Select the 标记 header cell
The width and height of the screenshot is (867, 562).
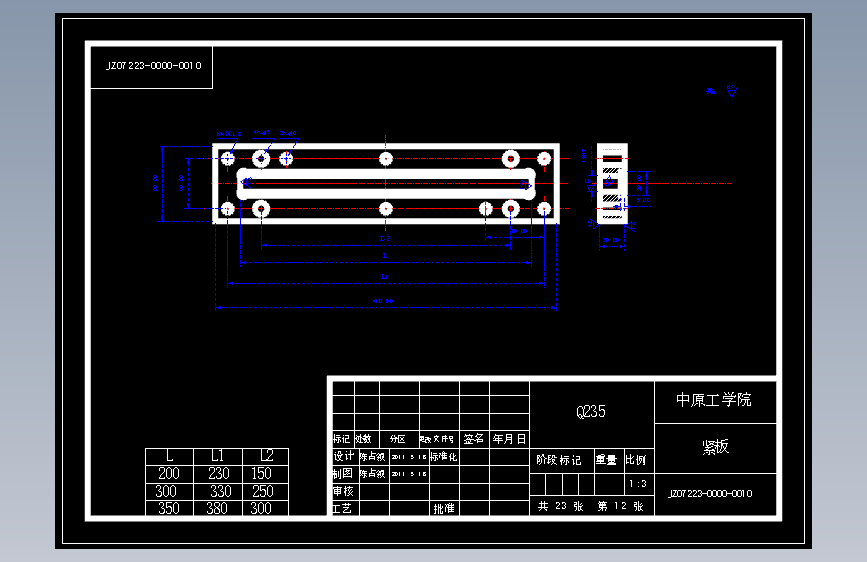point(341,439)
